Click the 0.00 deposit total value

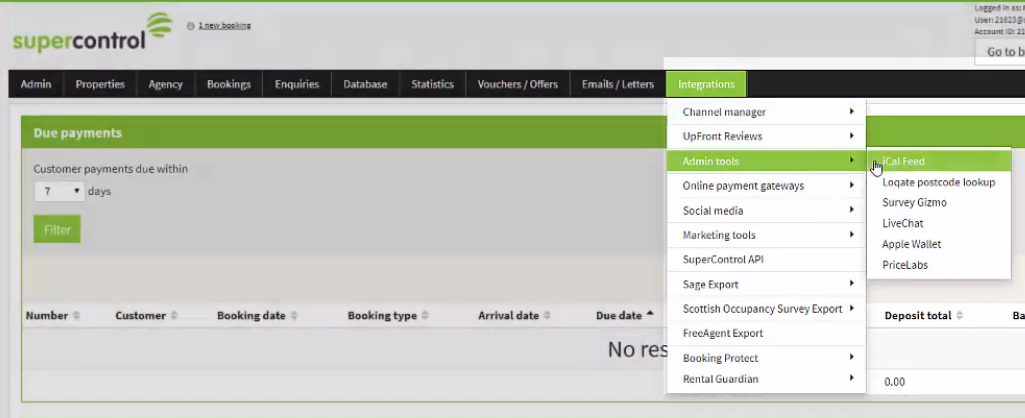894,382
